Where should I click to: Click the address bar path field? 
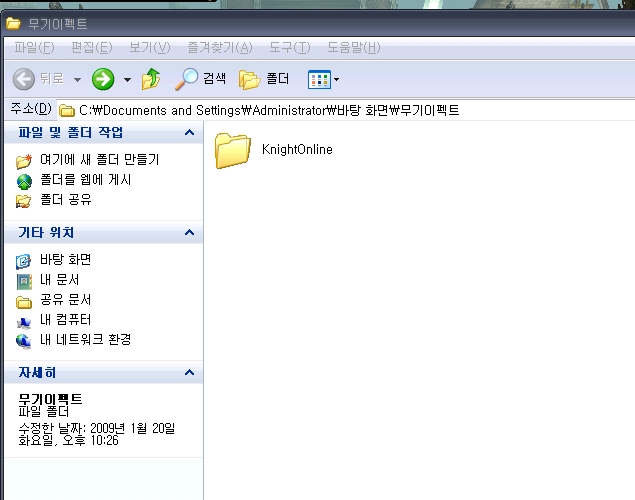coord(346,110)
